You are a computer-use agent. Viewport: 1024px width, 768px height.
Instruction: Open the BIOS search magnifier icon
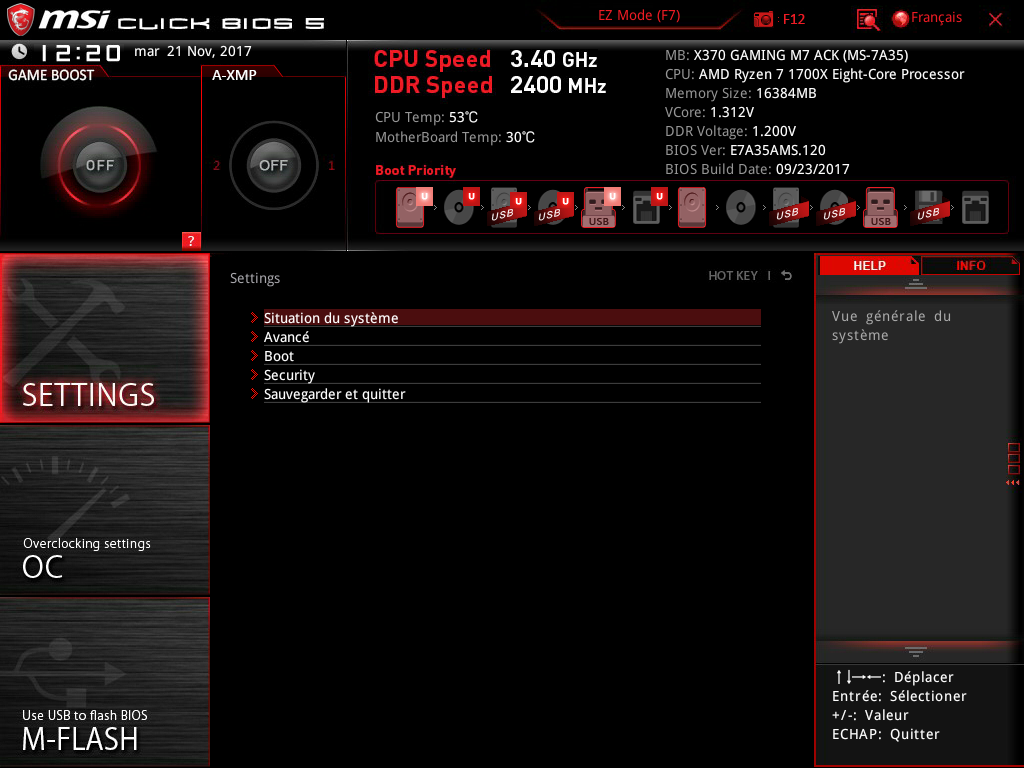pyautogui.click(x=867, y=20)
